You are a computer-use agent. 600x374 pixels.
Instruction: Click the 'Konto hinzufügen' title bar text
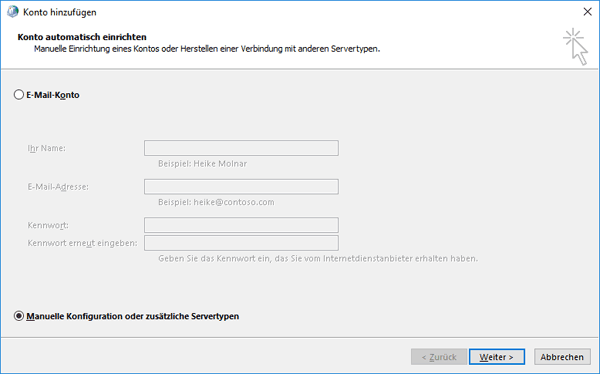(60, 12)
